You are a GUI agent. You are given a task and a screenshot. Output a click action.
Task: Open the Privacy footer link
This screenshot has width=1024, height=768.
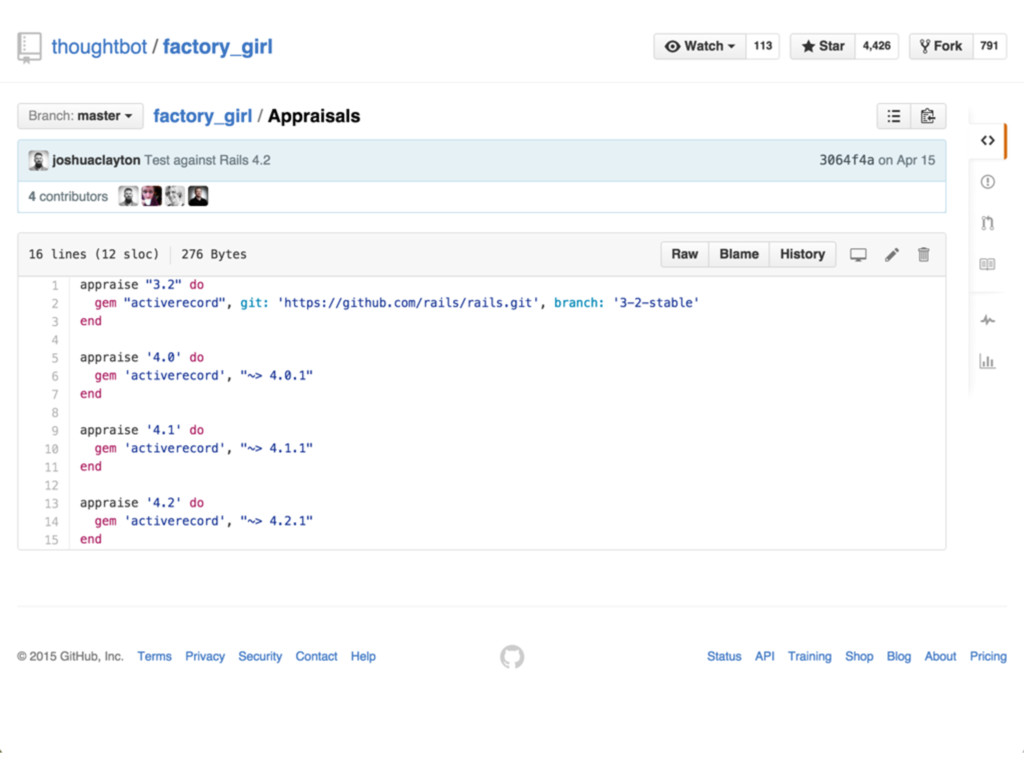[x=204, y=656]
